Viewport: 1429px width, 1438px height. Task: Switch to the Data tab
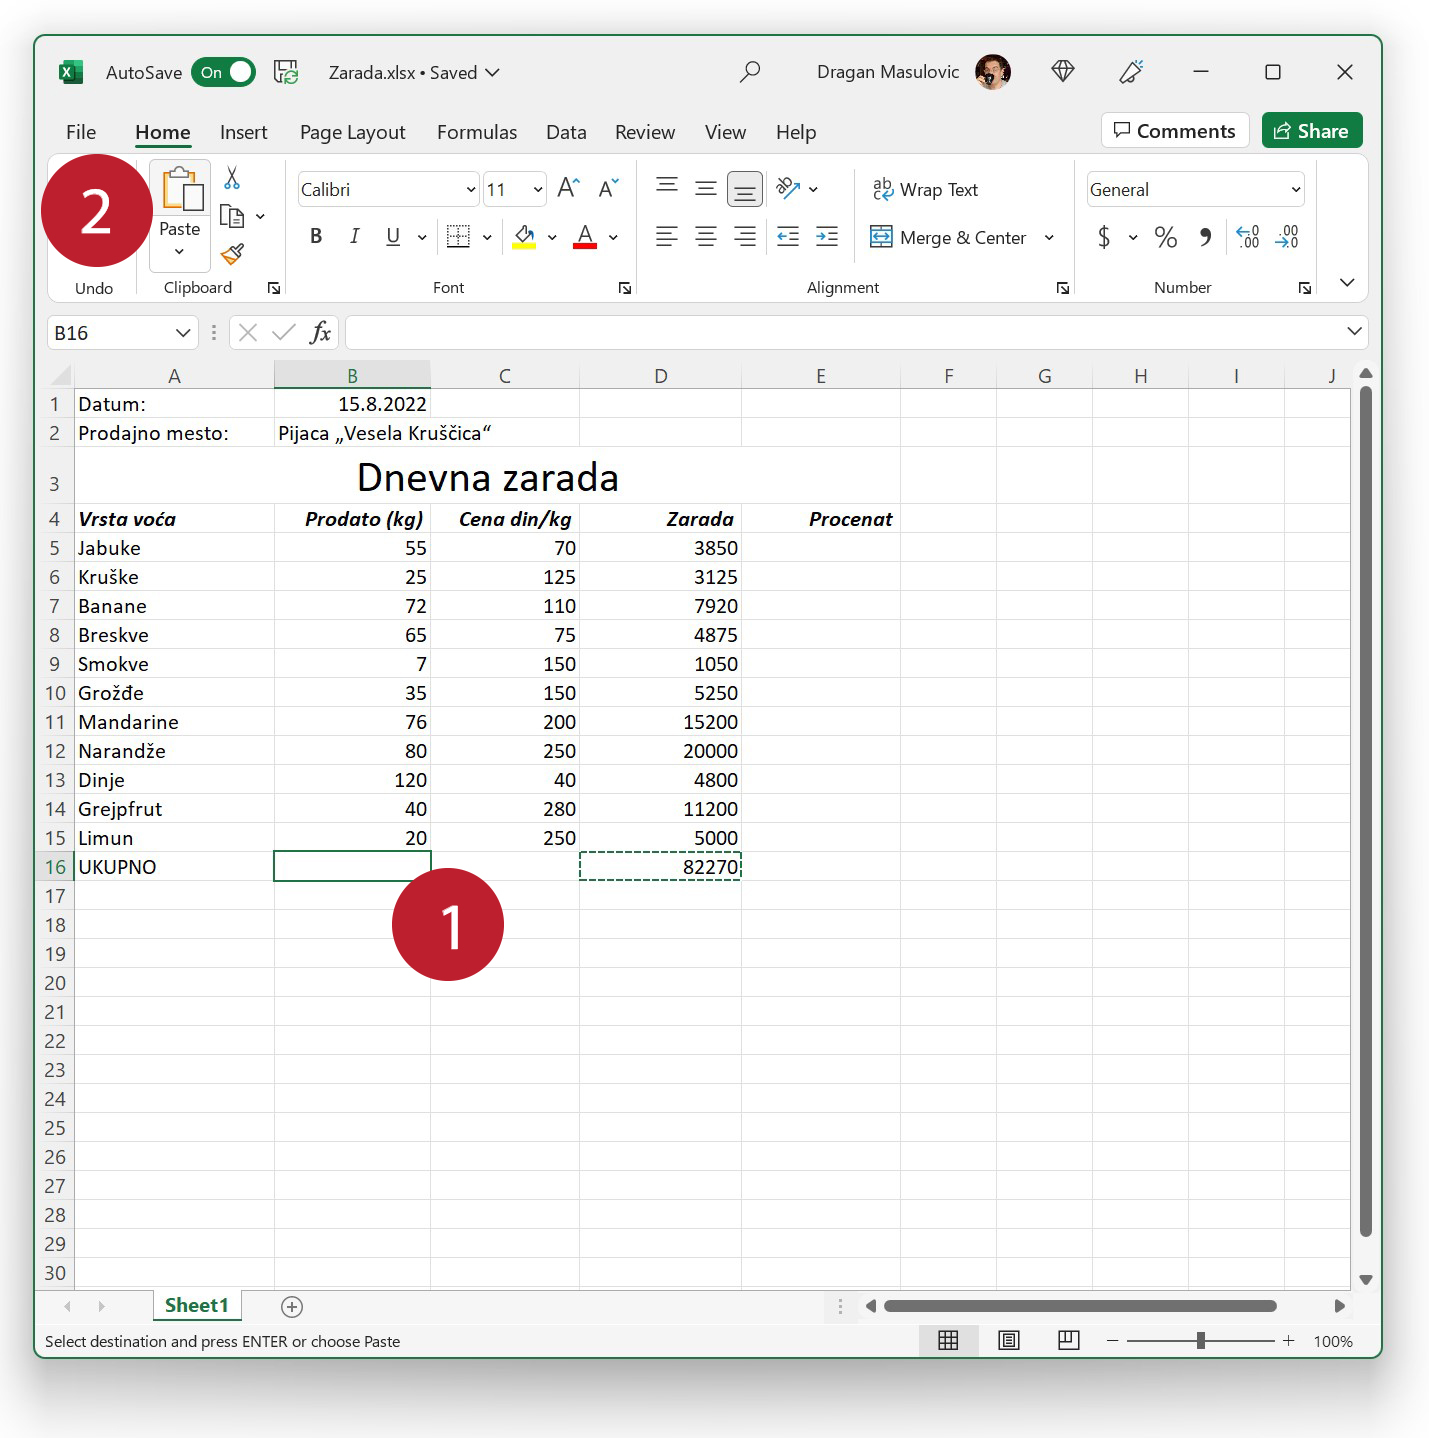tap(566, 132)
